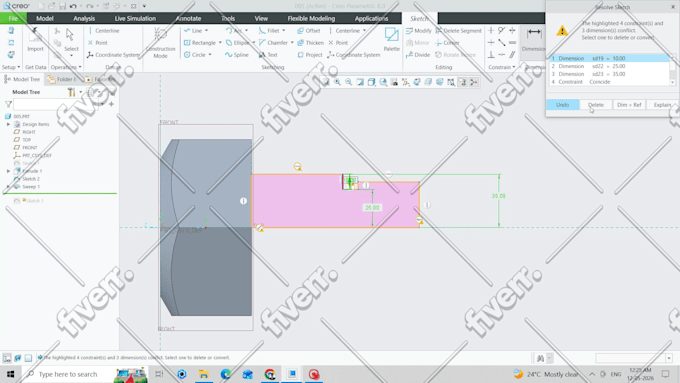Open Model Tree settings hammer icon
The width and height of the screenshot is (680, 383).
tap(71, 92)
